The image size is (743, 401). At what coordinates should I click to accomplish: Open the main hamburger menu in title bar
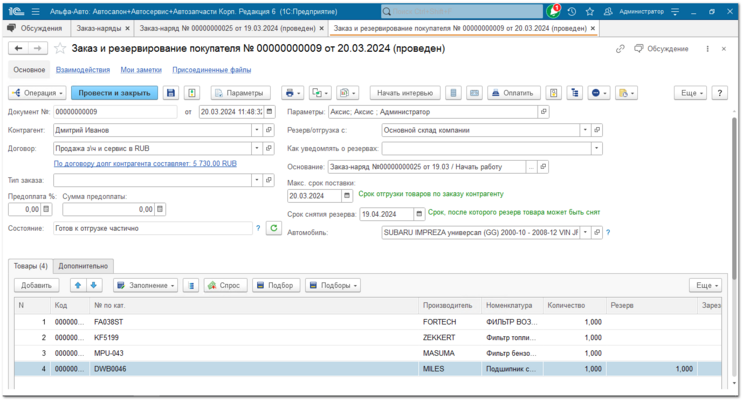[36, 11]
